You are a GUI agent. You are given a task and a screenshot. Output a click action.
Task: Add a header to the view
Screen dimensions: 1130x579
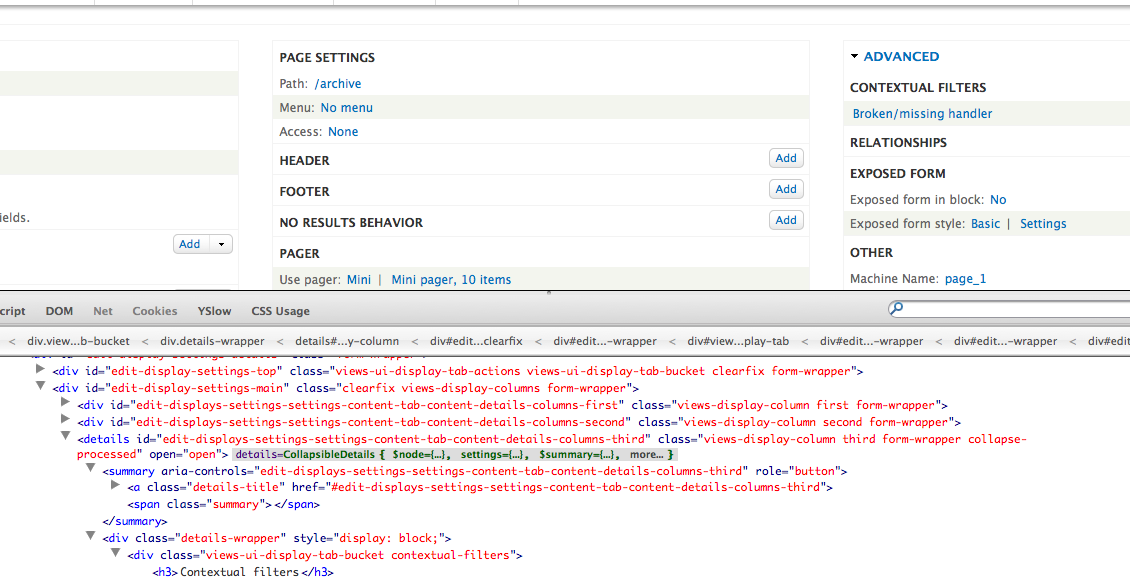coord(786,158)
